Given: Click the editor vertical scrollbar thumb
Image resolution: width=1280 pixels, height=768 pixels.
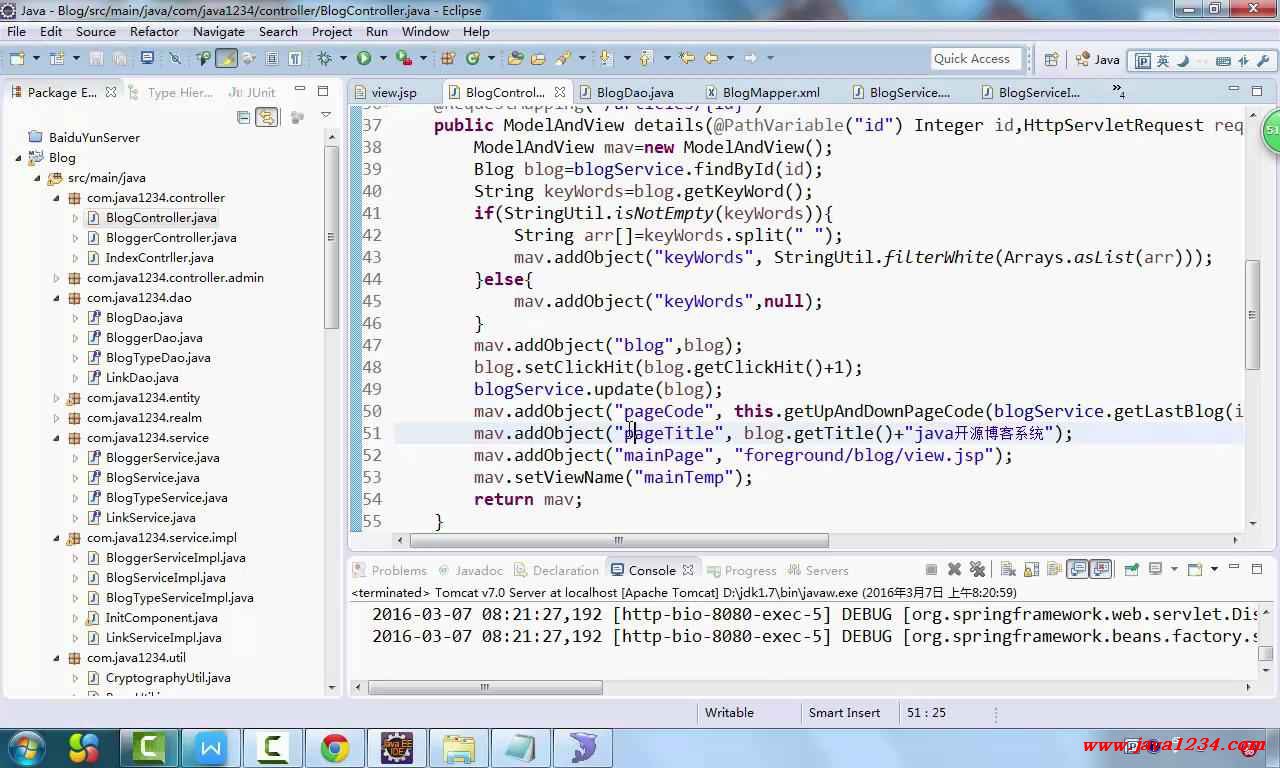Looking at the screenshot, I should tap(1253, 314).
